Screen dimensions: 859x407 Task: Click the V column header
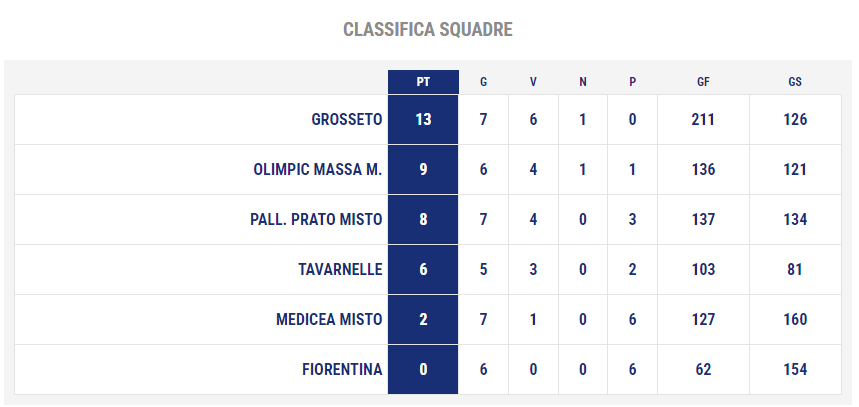tap(533, 82)
